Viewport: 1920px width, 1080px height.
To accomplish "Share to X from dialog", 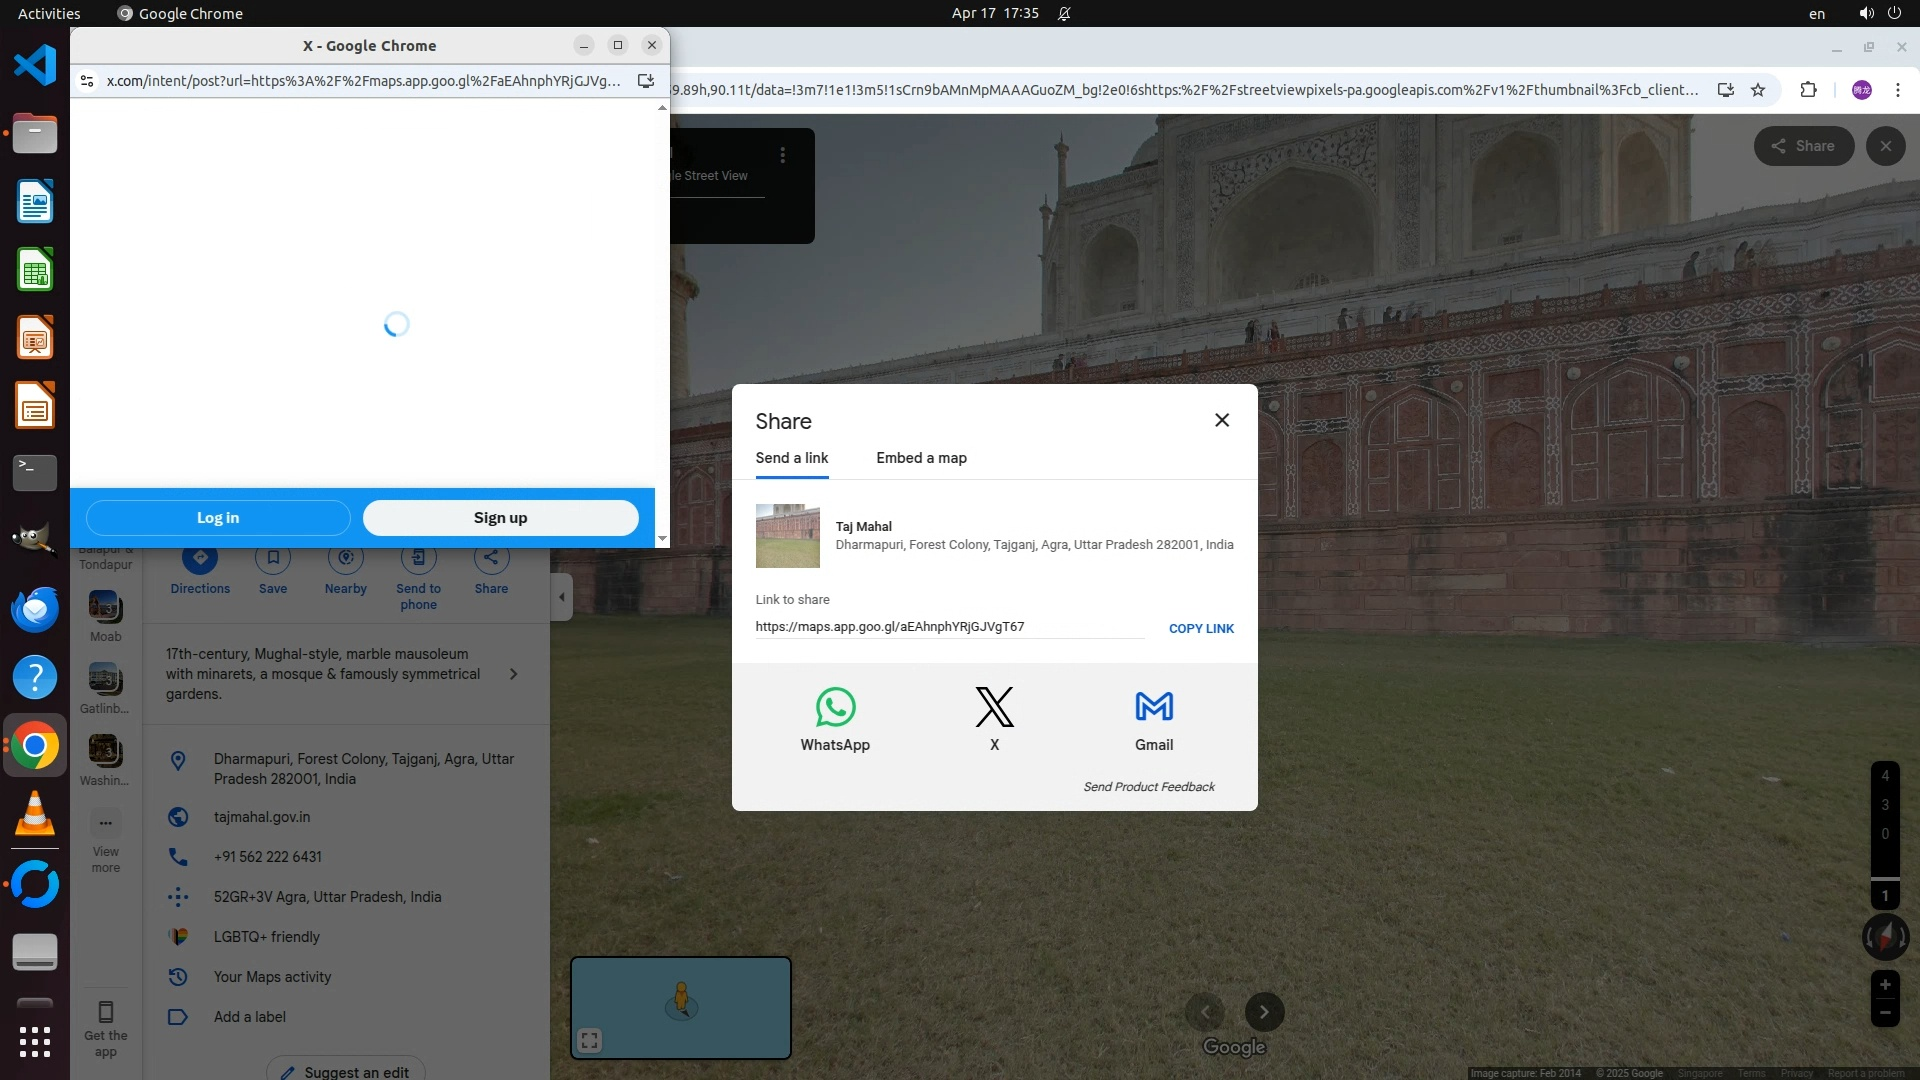I will pyautogui.click(x=994, y=708).
